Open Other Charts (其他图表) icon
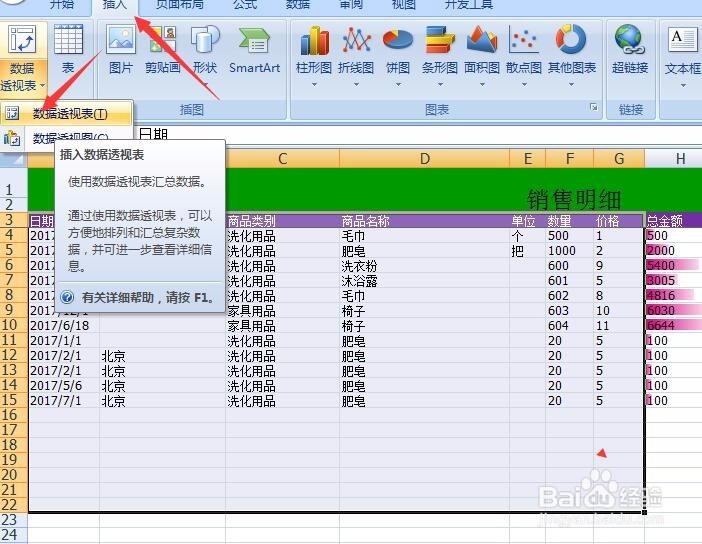The width and height of the screenshot is (702, 544). (571, 39)
